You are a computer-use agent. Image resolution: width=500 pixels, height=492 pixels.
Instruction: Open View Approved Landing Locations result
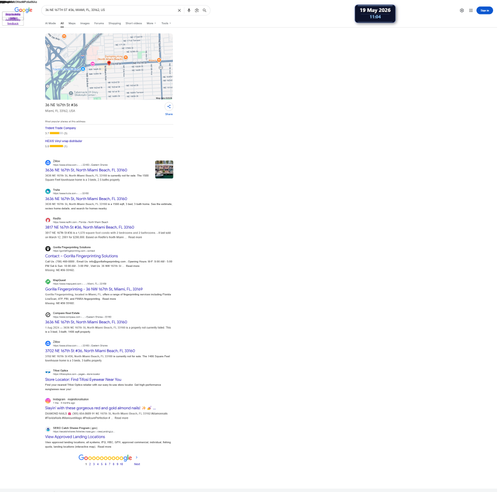click(x=75, y=437)
